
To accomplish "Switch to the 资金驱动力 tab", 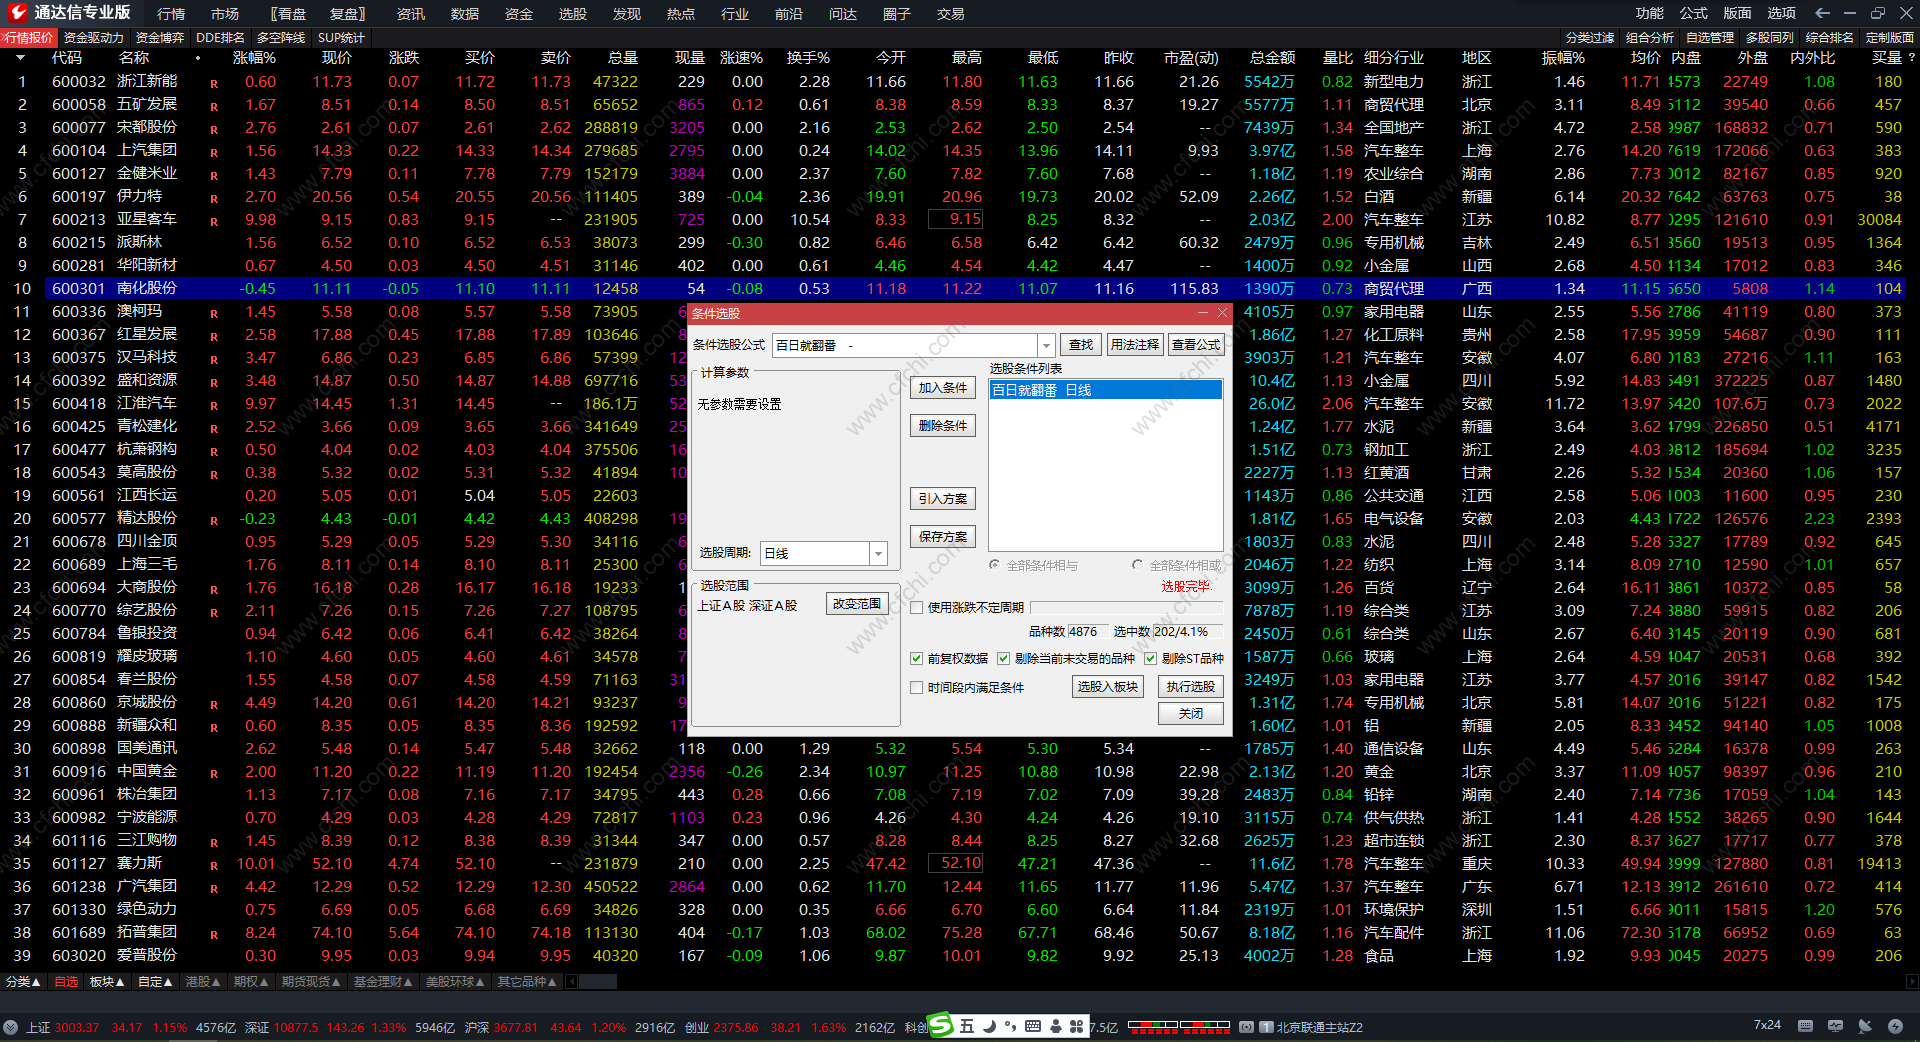I will coord(93,38).
